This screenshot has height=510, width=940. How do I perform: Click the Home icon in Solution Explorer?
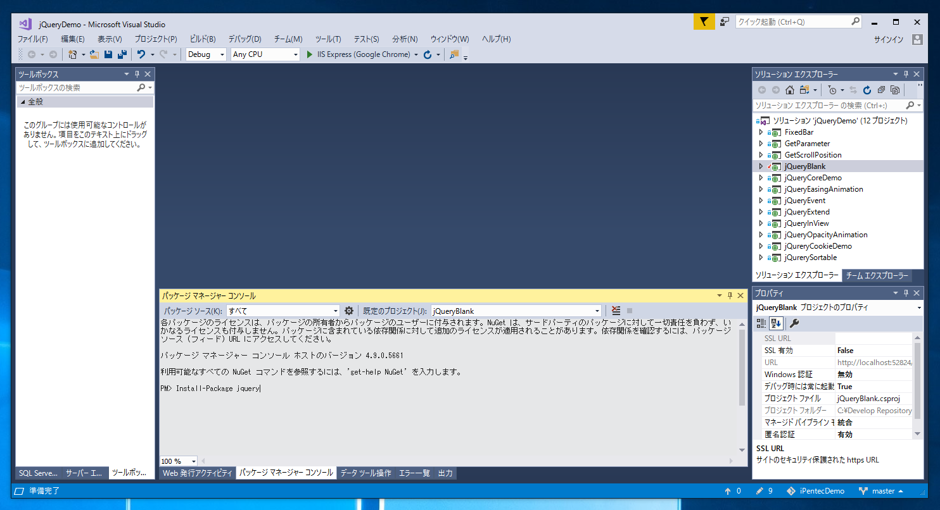coord(790,90)
